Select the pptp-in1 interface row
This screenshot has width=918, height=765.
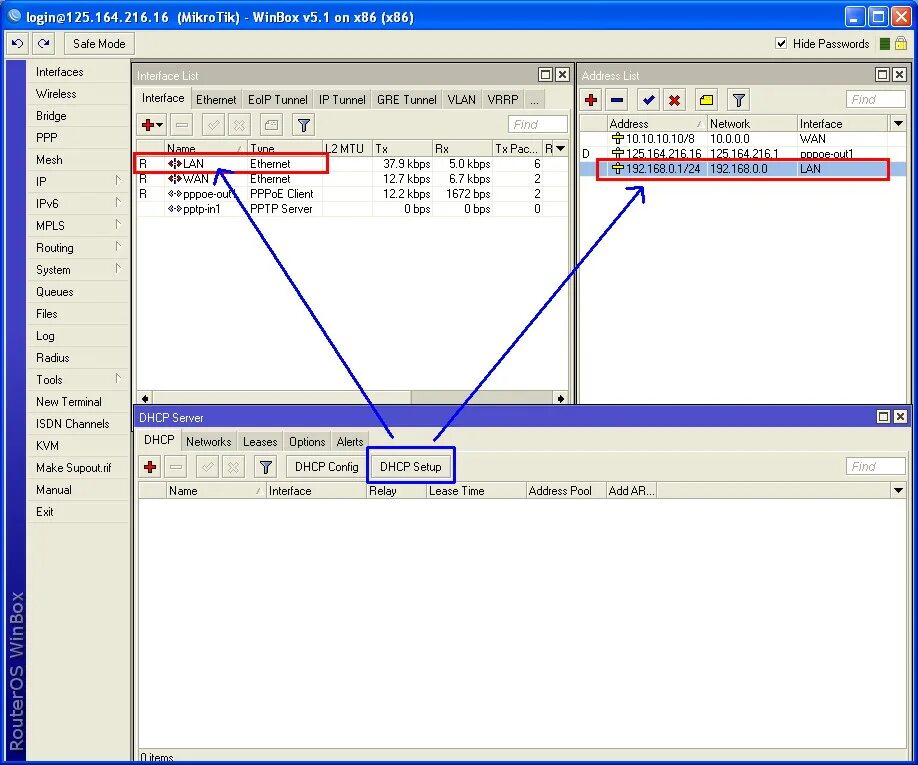click(352, 209)
